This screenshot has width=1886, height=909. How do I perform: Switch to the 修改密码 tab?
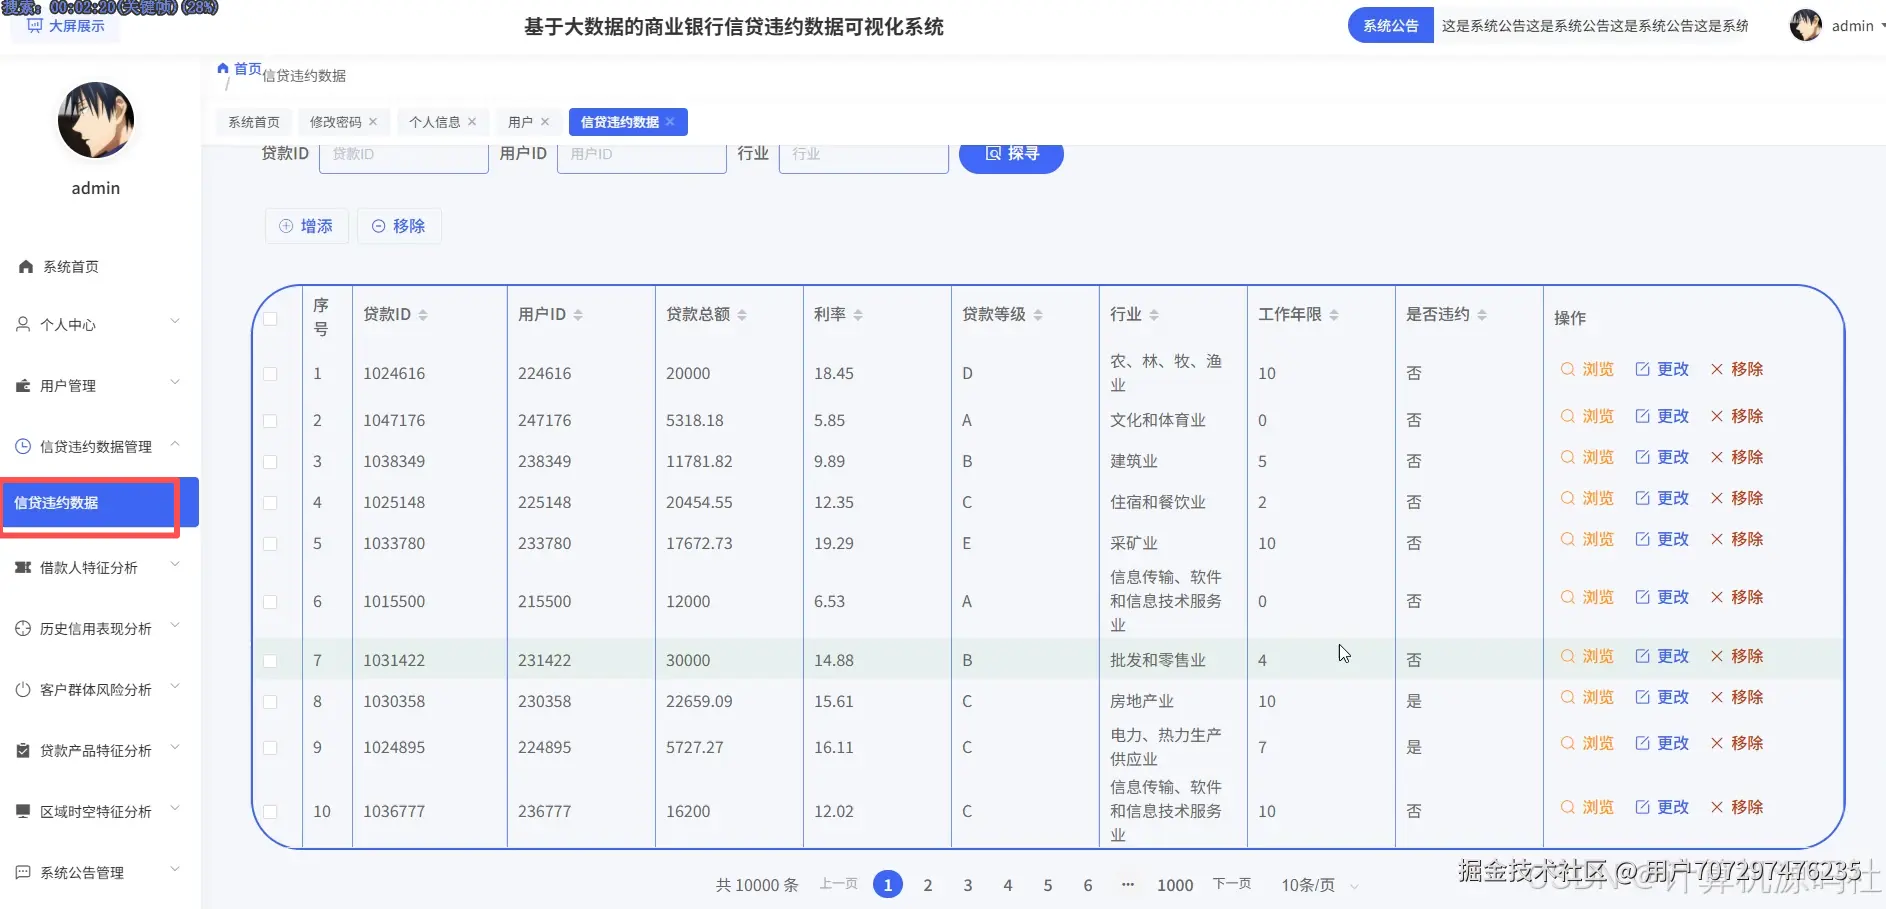pos(336,121)
